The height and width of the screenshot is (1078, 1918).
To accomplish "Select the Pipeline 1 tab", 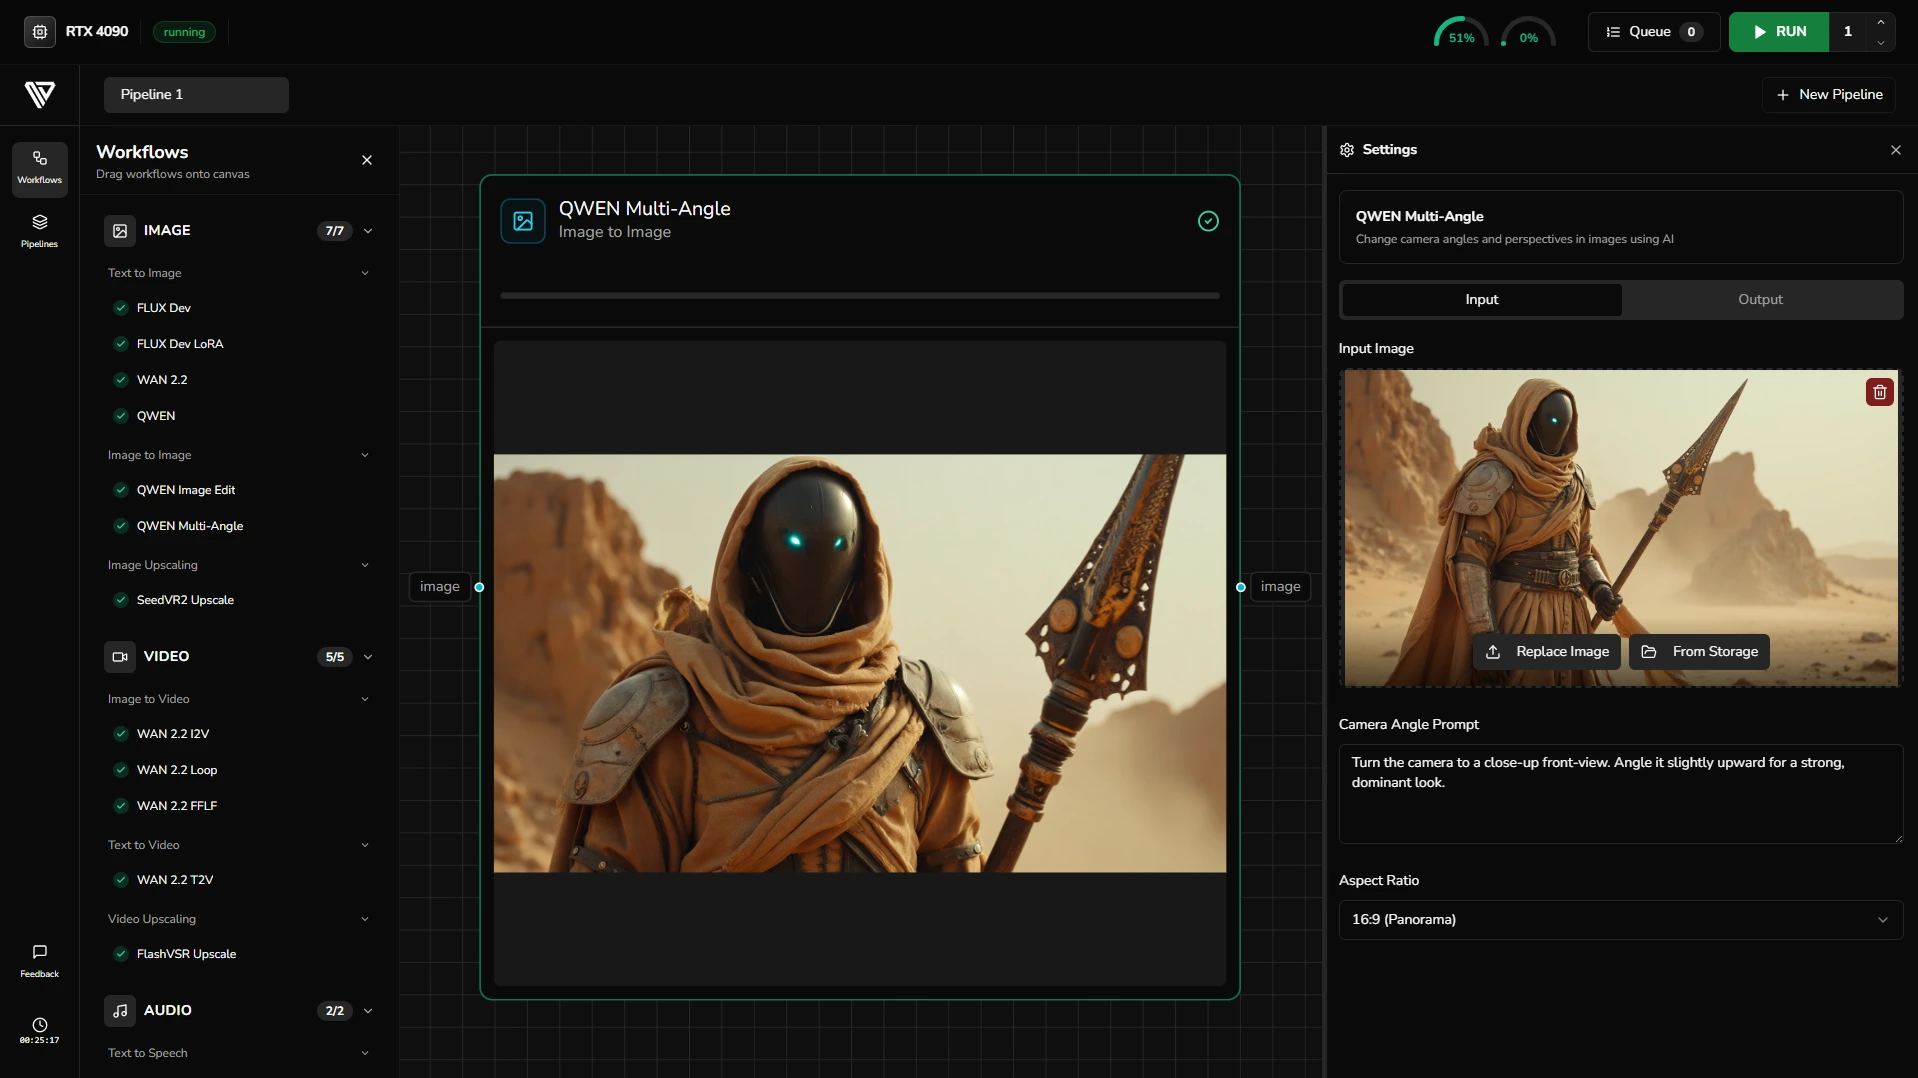I will pos(196,95).
